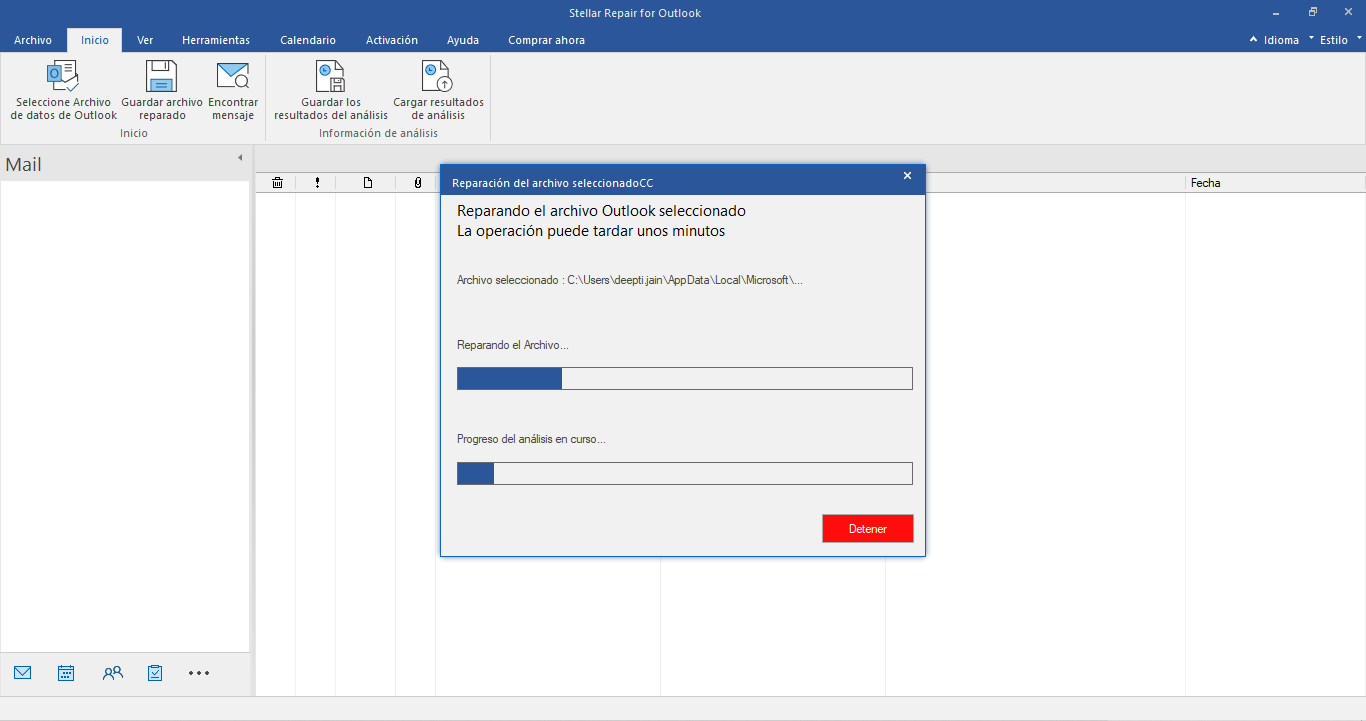Screen dimensions: 1366x721
Task: Collapse the Mail pane with the arrow
Action: click(x=240, y=158)
